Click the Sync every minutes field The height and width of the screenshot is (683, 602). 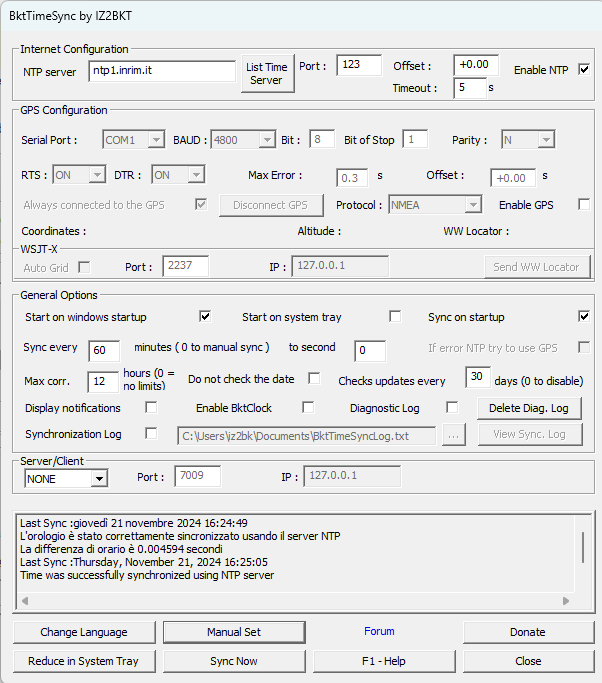point(104,351)
